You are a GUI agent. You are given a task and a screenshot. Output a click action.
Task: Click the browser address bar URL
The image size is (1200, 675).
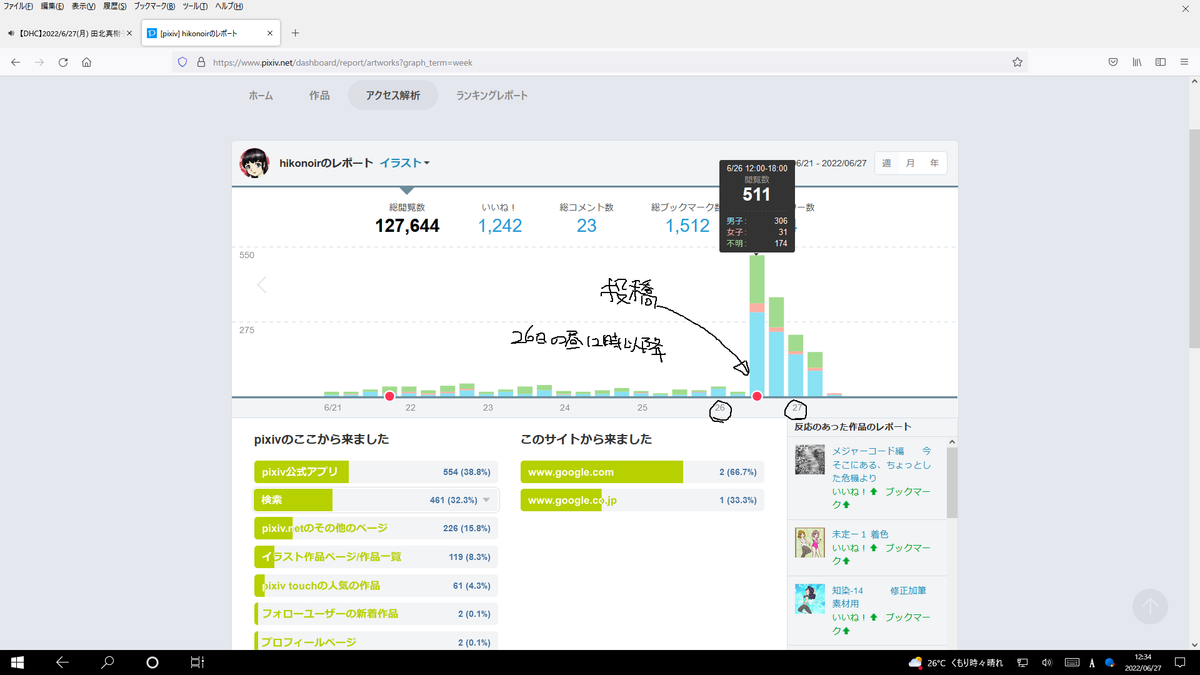[x=342, y=62]
